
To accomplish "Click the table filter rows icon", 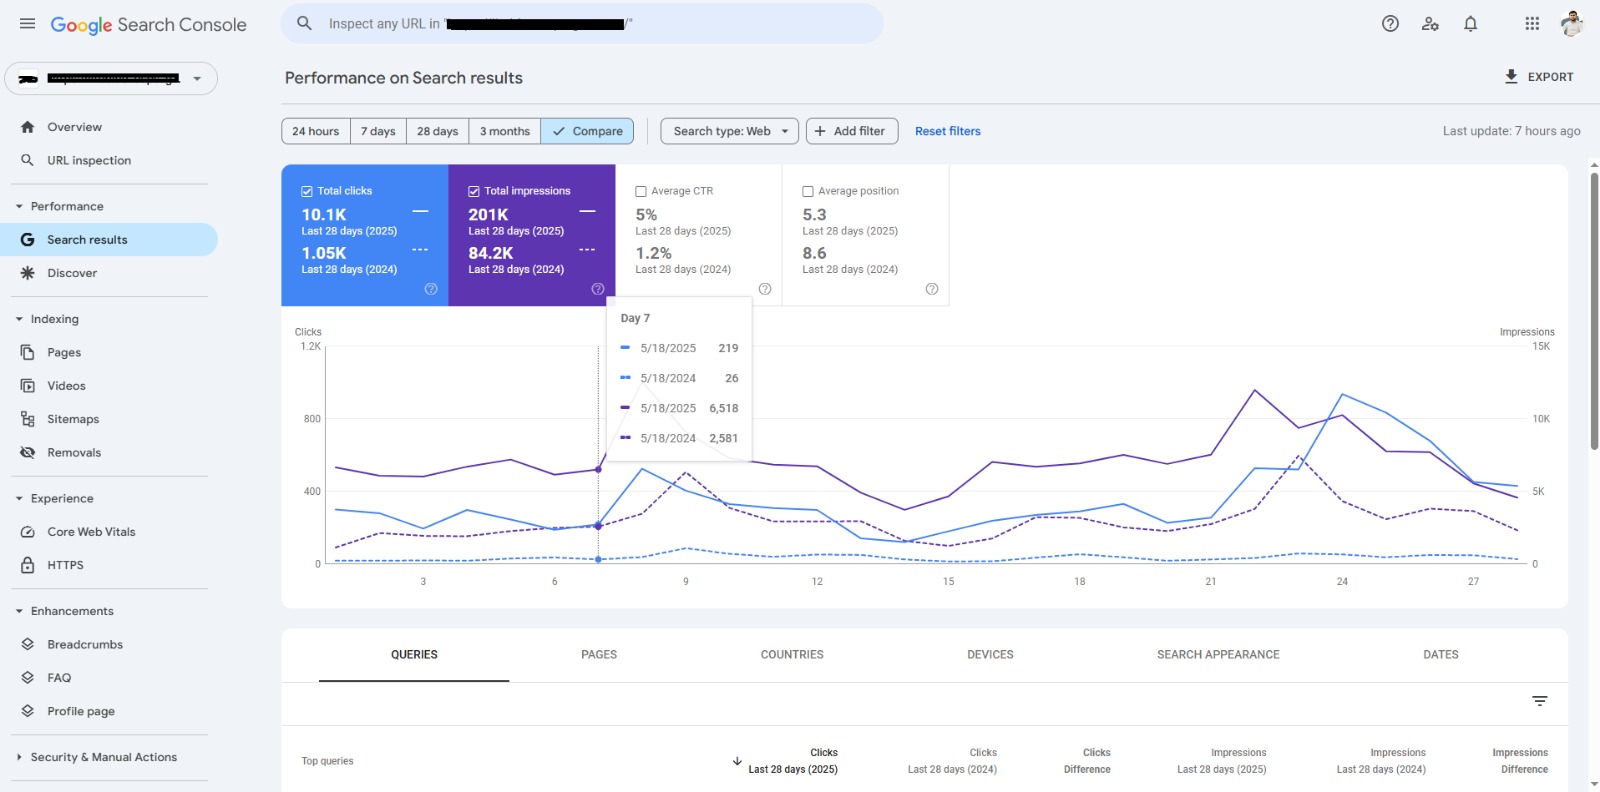I will point(1539,701).
